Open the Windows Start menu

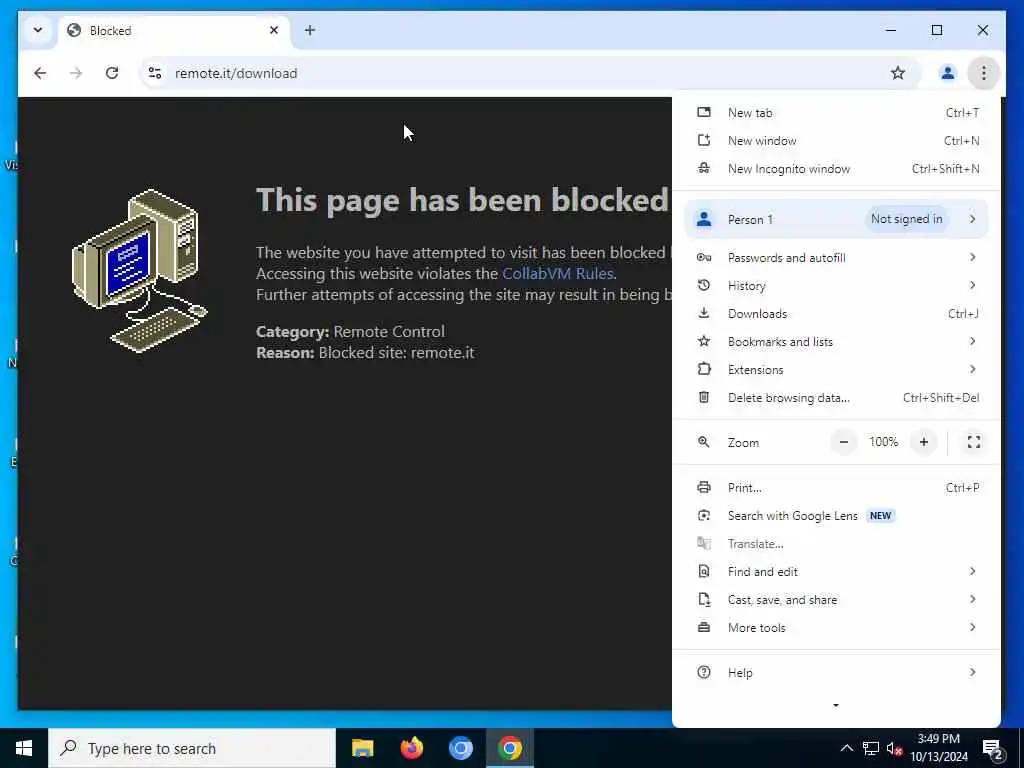[24, 748]
